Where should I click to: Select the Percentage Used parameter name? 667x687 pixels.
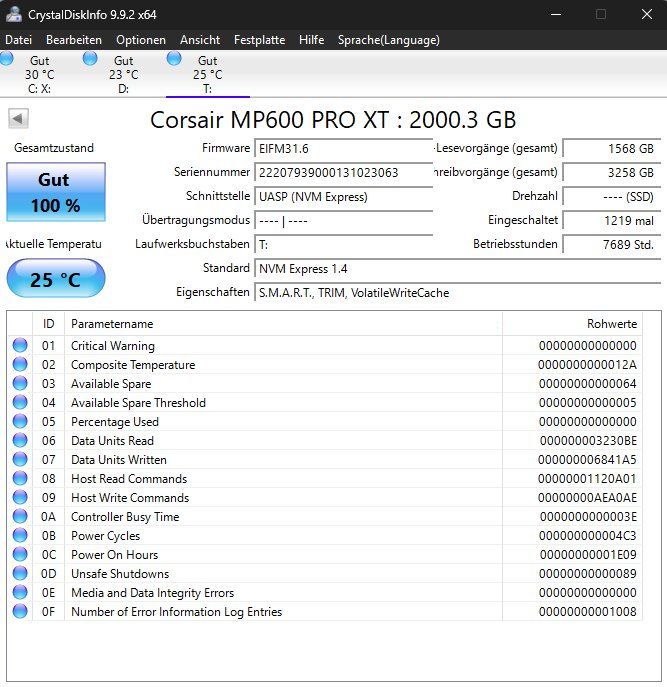pos(115,421)
